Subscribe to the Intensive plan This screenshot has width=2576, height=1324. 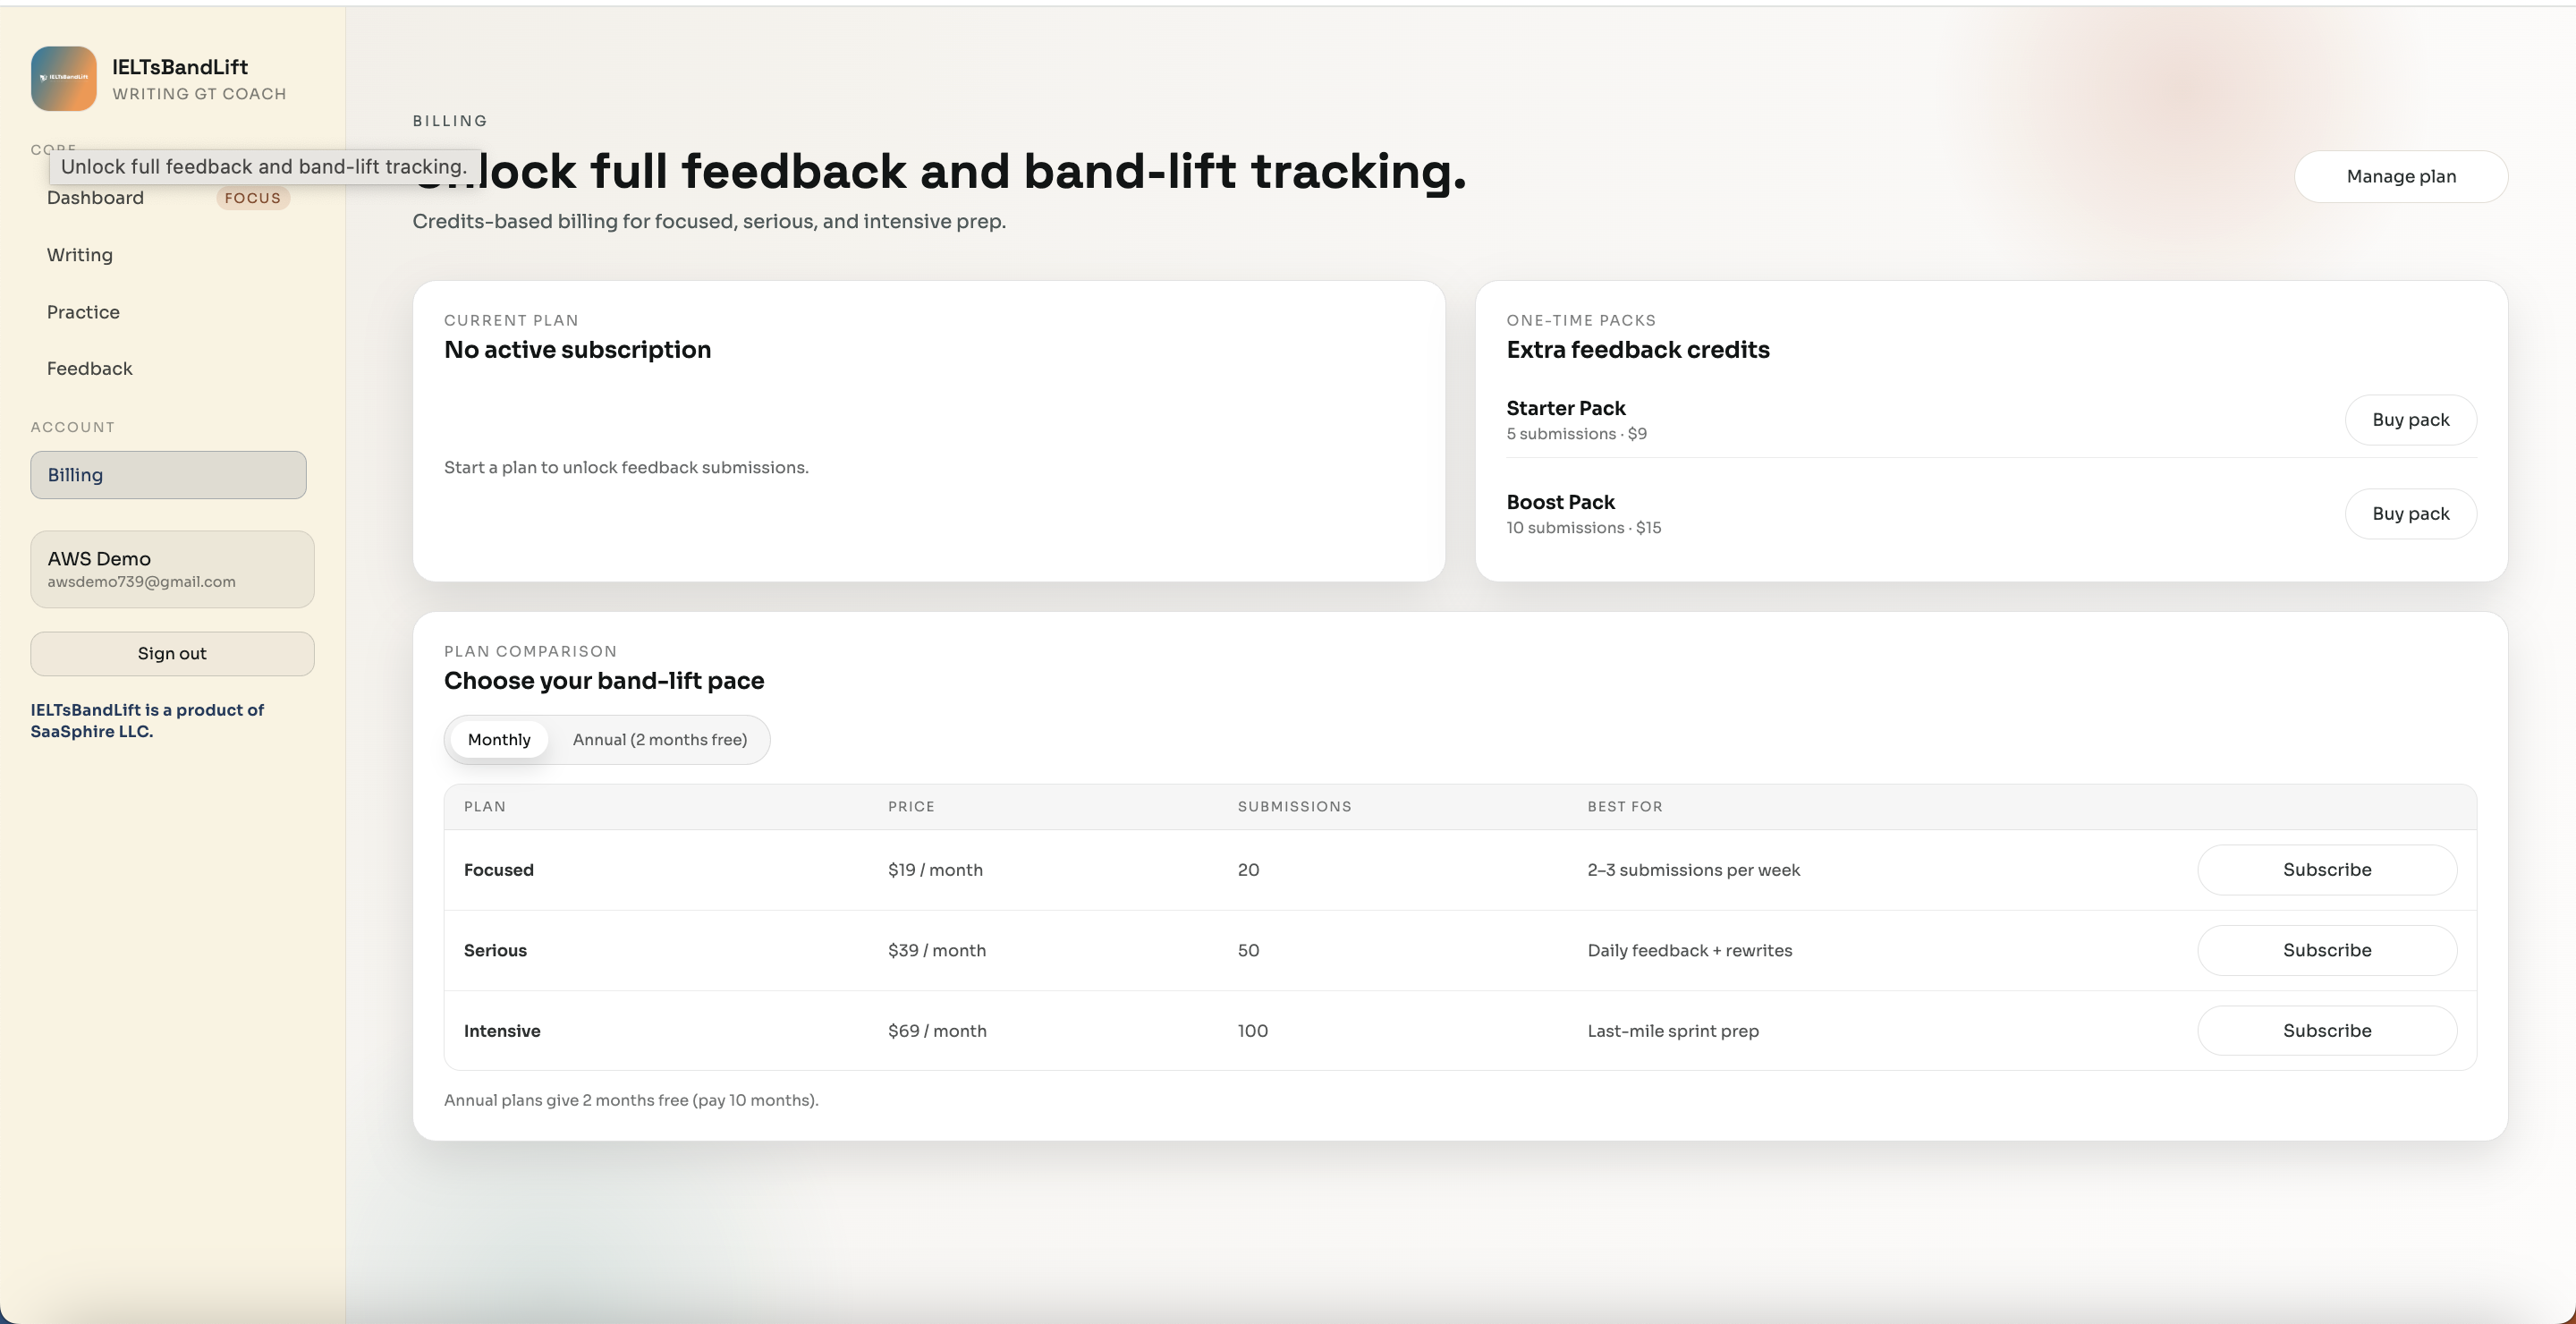[x=2327, y=1030]
